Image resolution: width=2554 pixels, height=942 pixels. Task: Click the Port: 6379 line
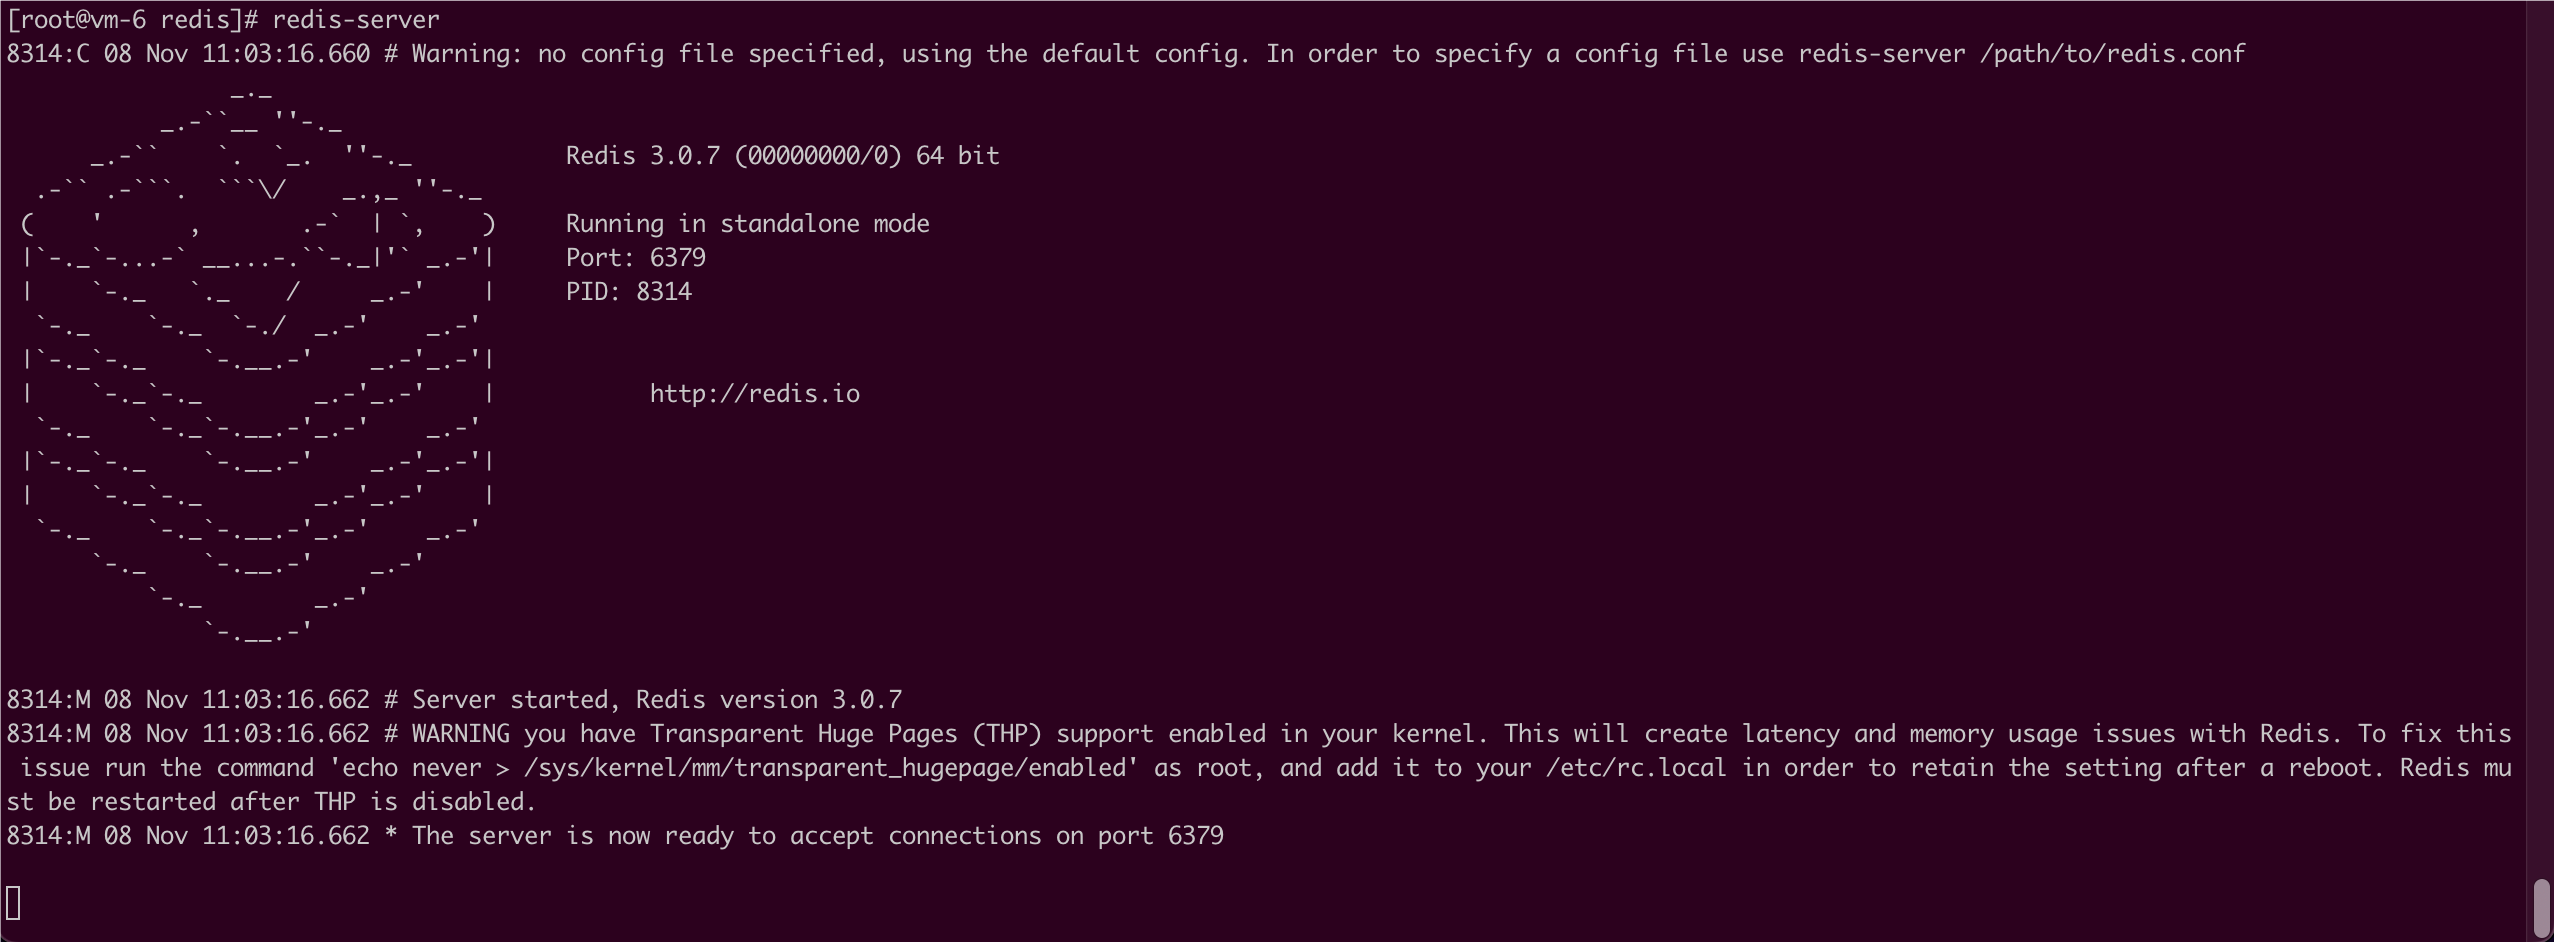636,258
